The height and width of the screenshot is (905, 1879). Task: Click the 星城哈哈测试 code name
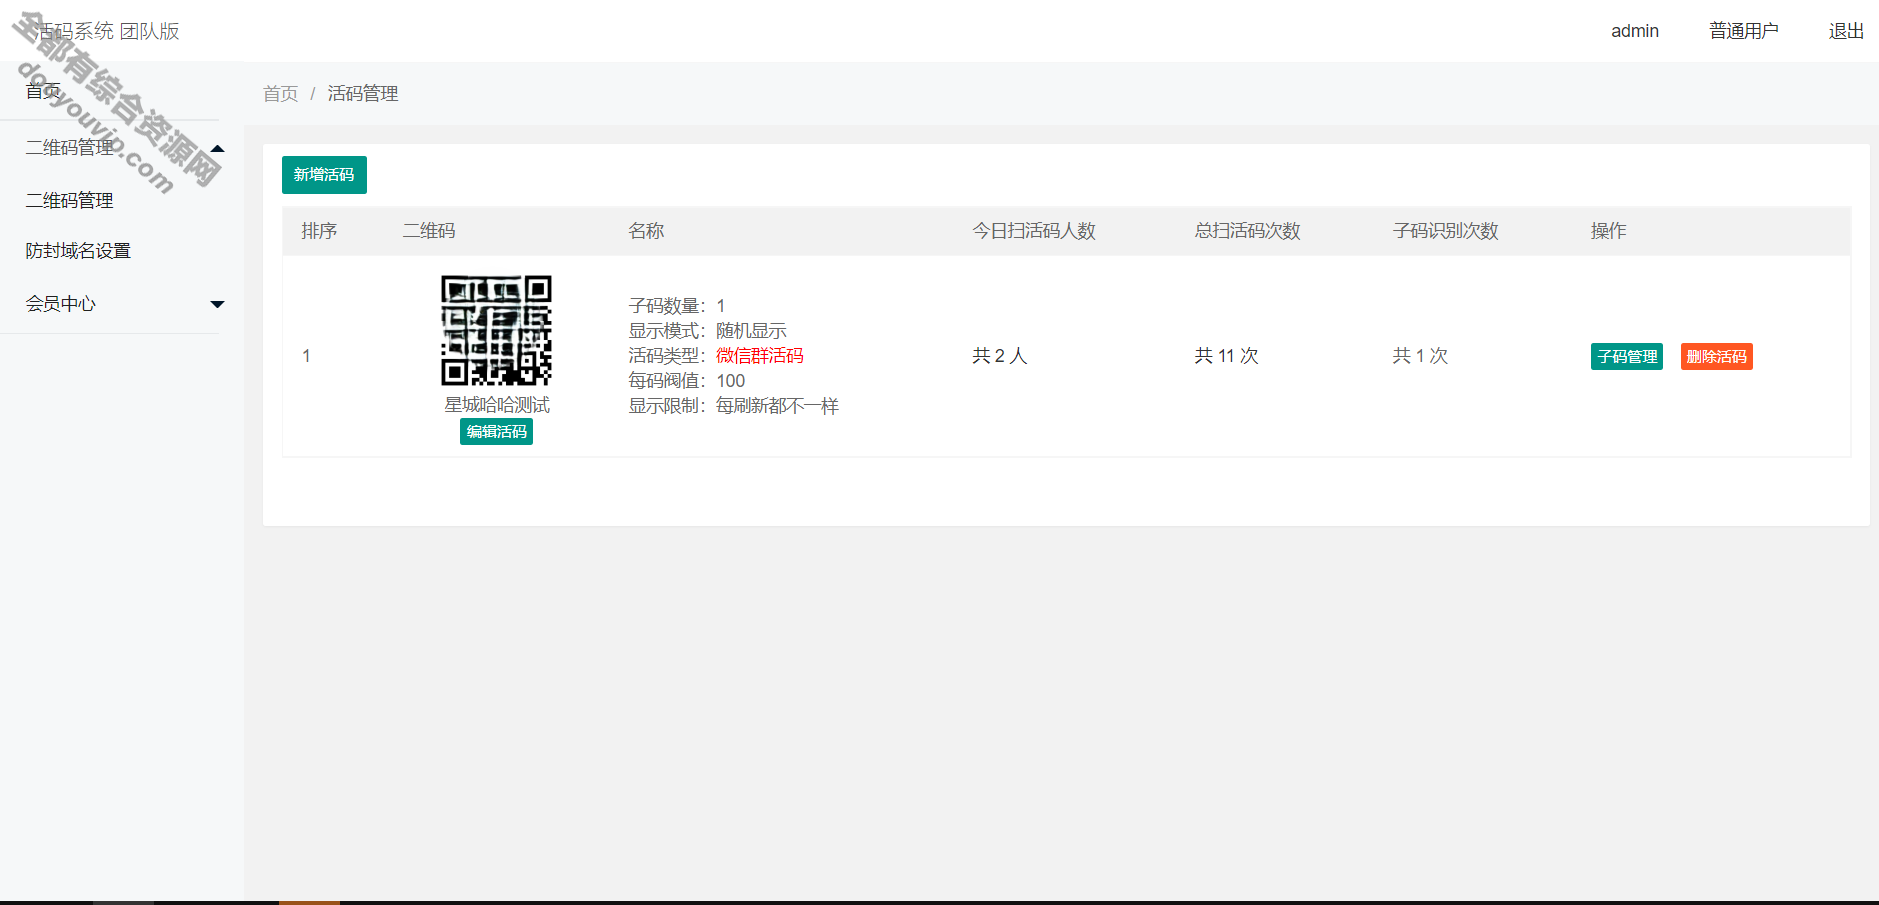tap(497, 405)
